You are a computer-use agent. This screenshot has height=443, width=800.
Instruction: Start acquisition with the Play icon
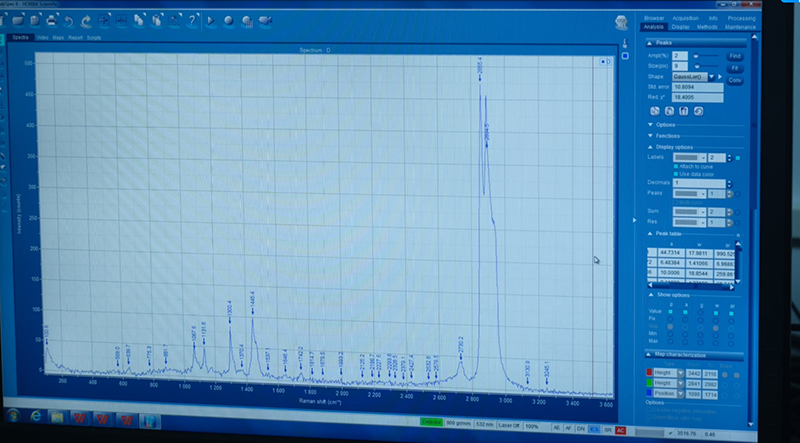click(212, 19)
